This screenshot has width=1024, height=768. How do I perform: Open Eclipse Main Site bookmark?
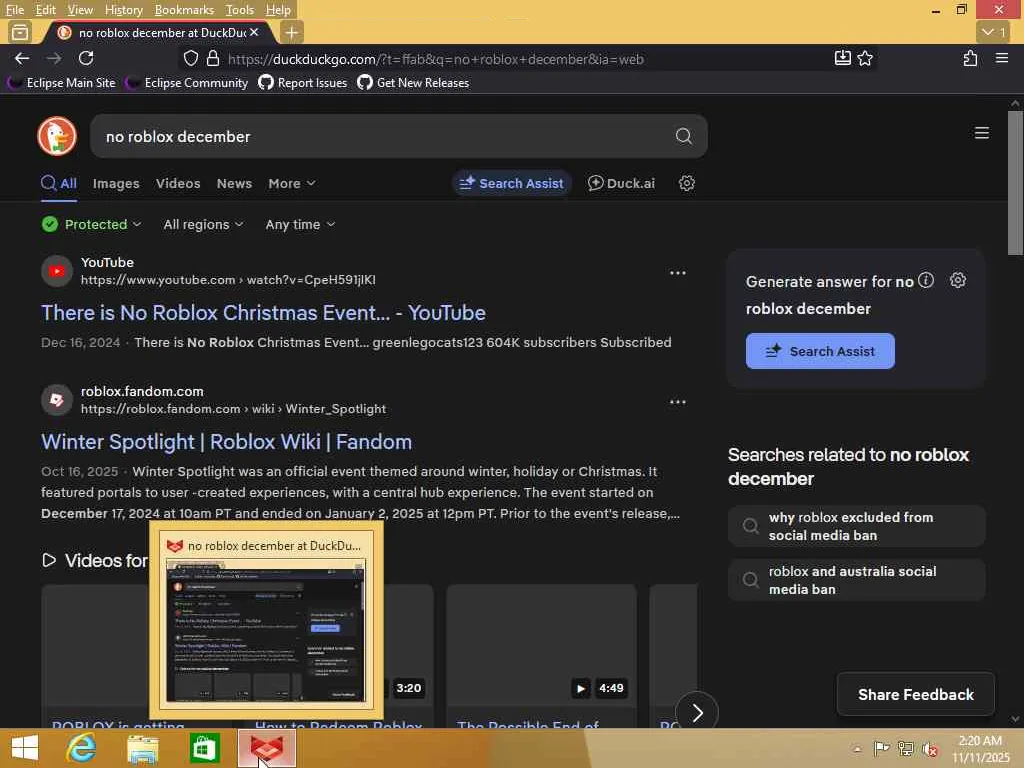pyautogui.click(x=62, y=83)
